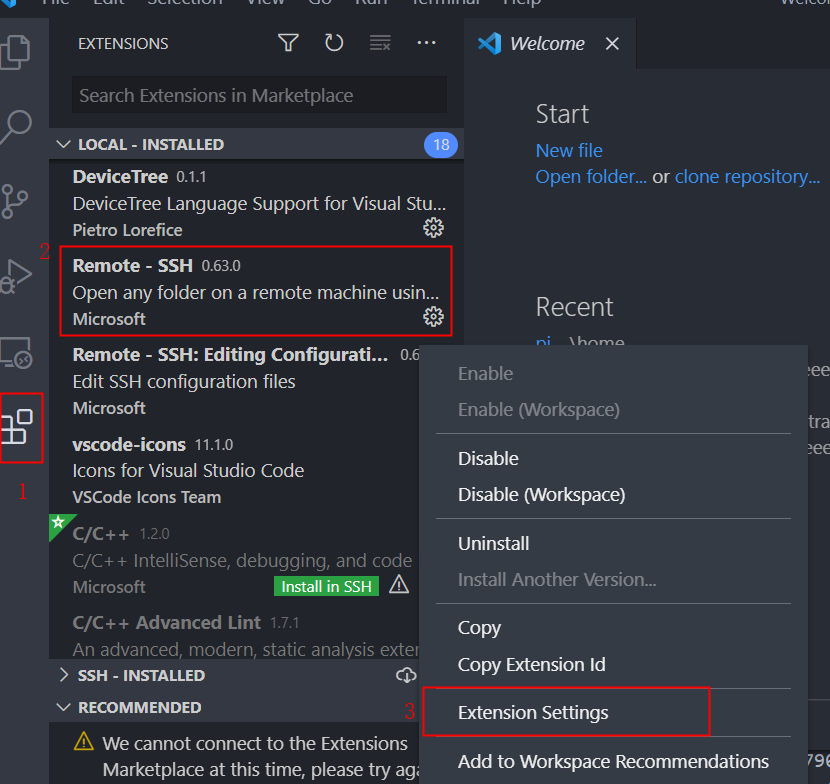Image resolution: width=830 pixels, height=784 pixels.
Task: Click the Extensions panel title
Action: tap(123, 43)
